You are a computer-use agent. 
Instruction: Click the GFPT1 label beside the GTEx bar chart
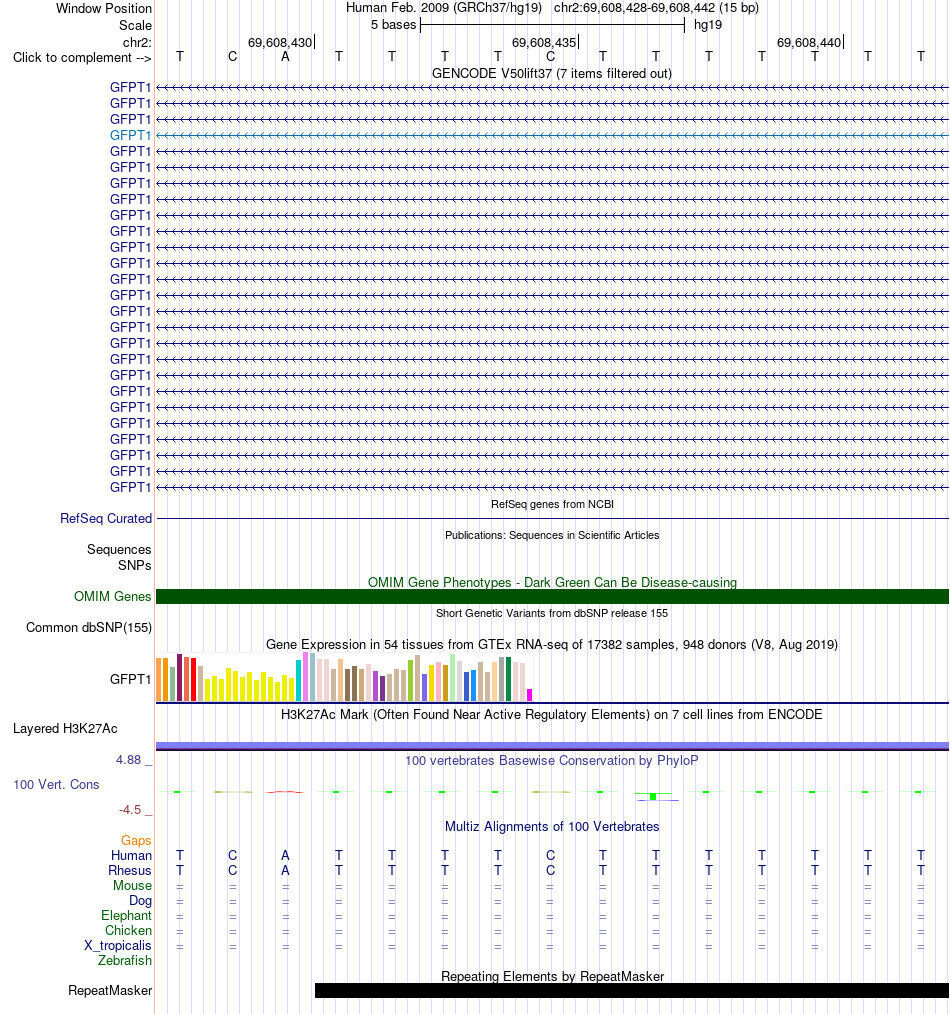[130, 679]
